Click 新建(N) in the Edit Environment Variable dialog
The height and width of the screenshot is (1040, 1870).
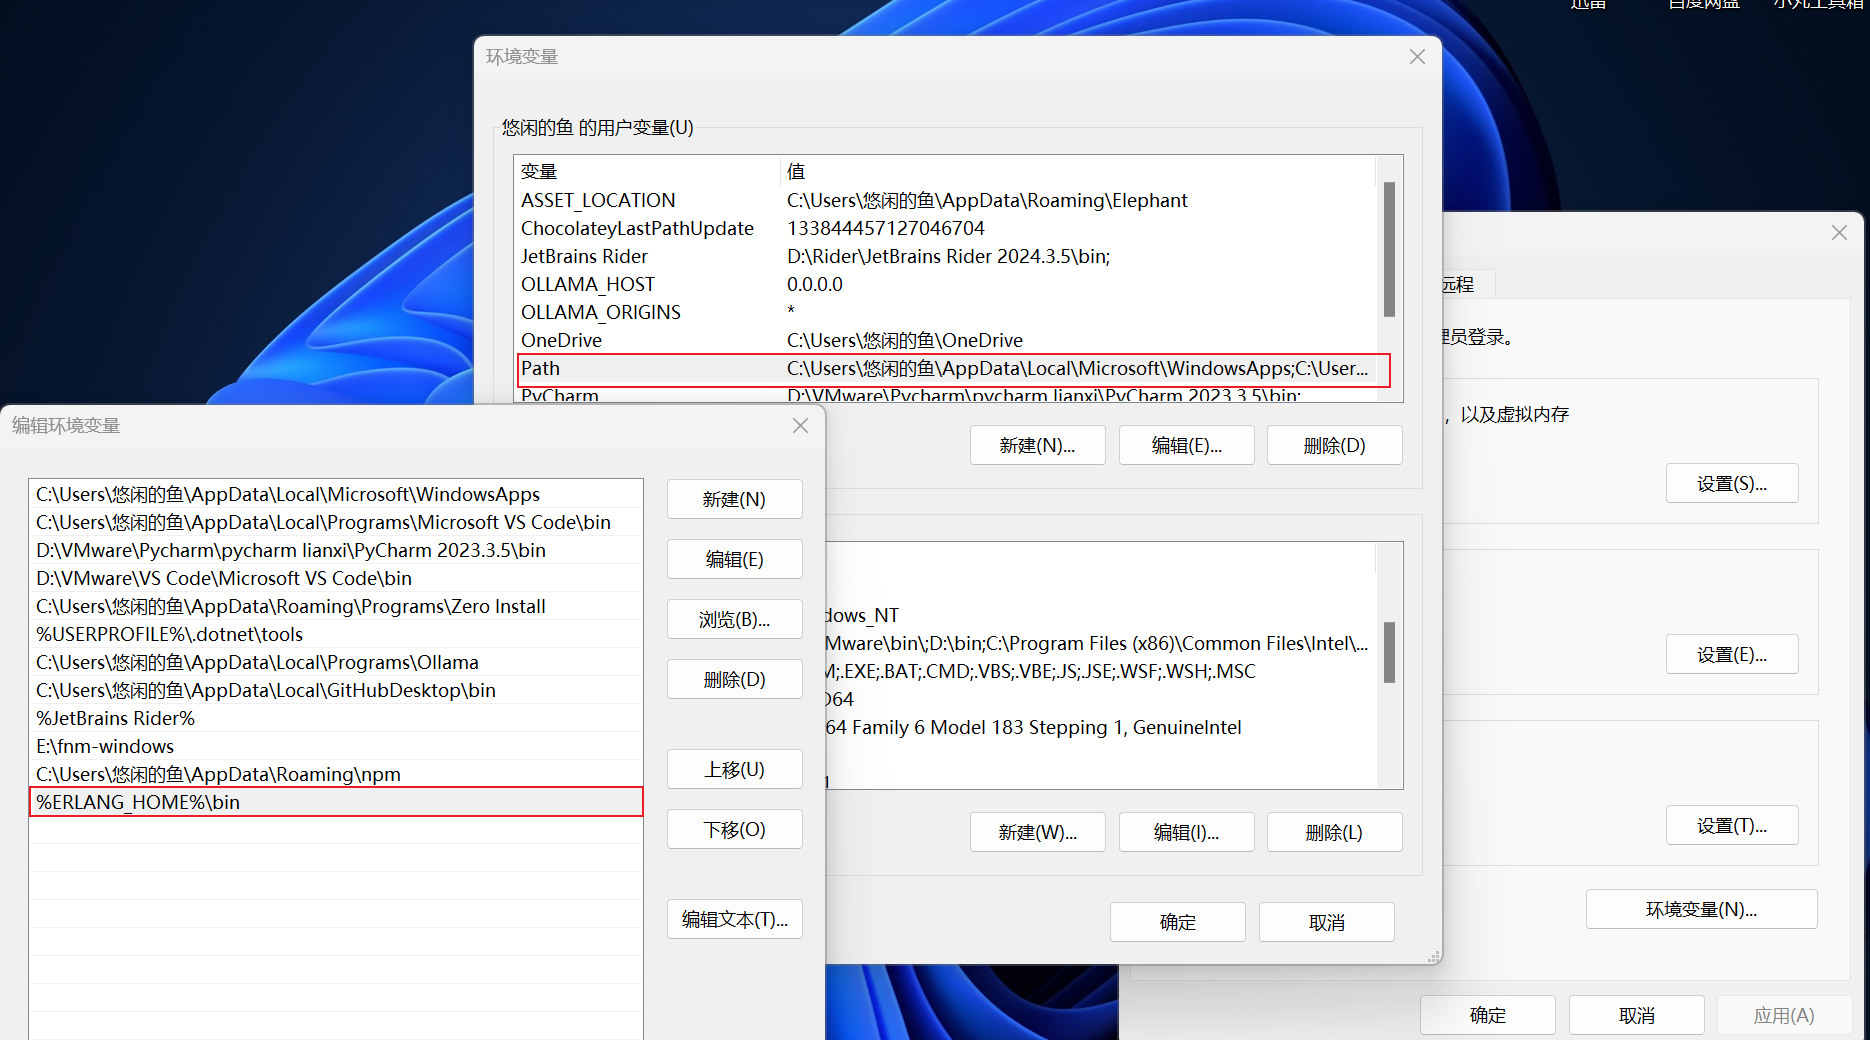click(x=735, y=499)
